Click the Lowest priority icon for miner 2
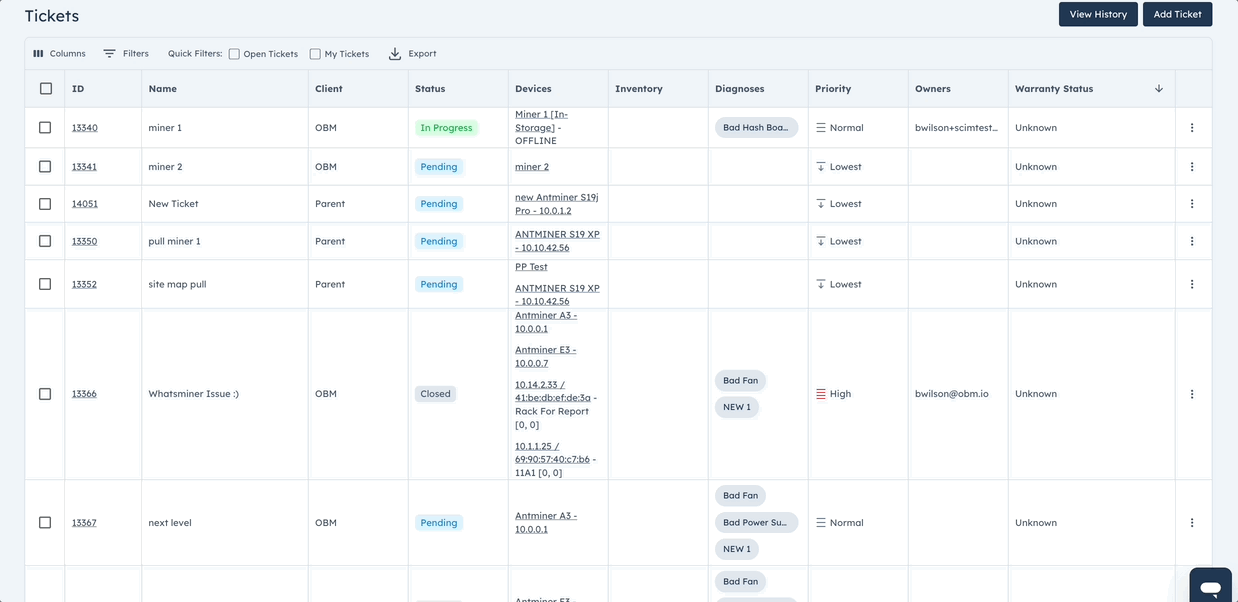The image size is (1238, 602). click(x=821, y=167)
